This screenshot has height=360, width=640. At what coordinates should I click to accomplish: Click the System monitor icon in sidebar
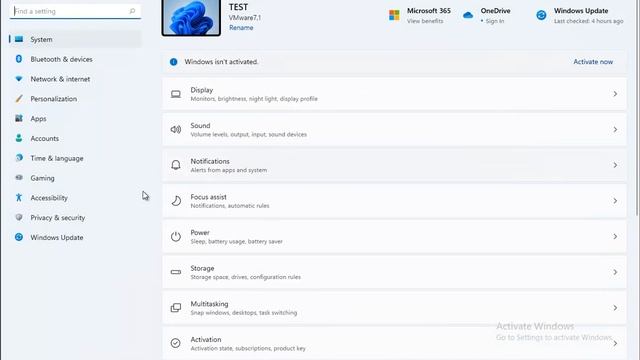19,39
